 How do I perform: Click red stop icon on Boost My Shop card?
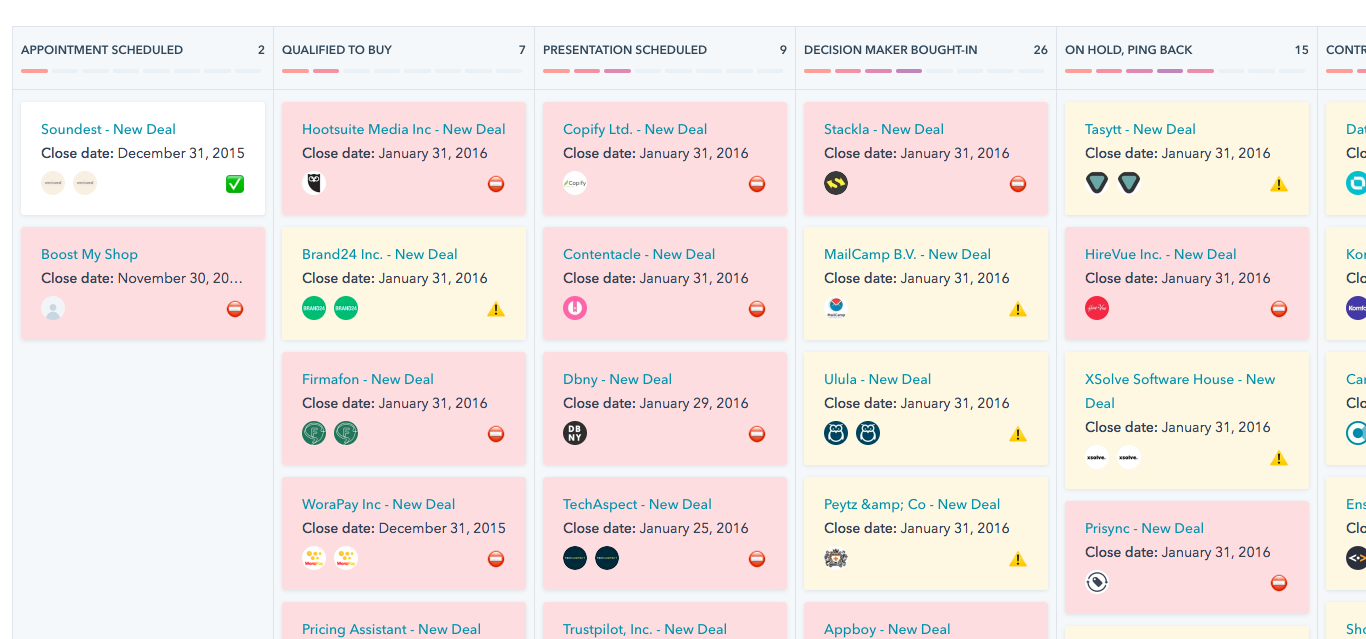point(235,309)
